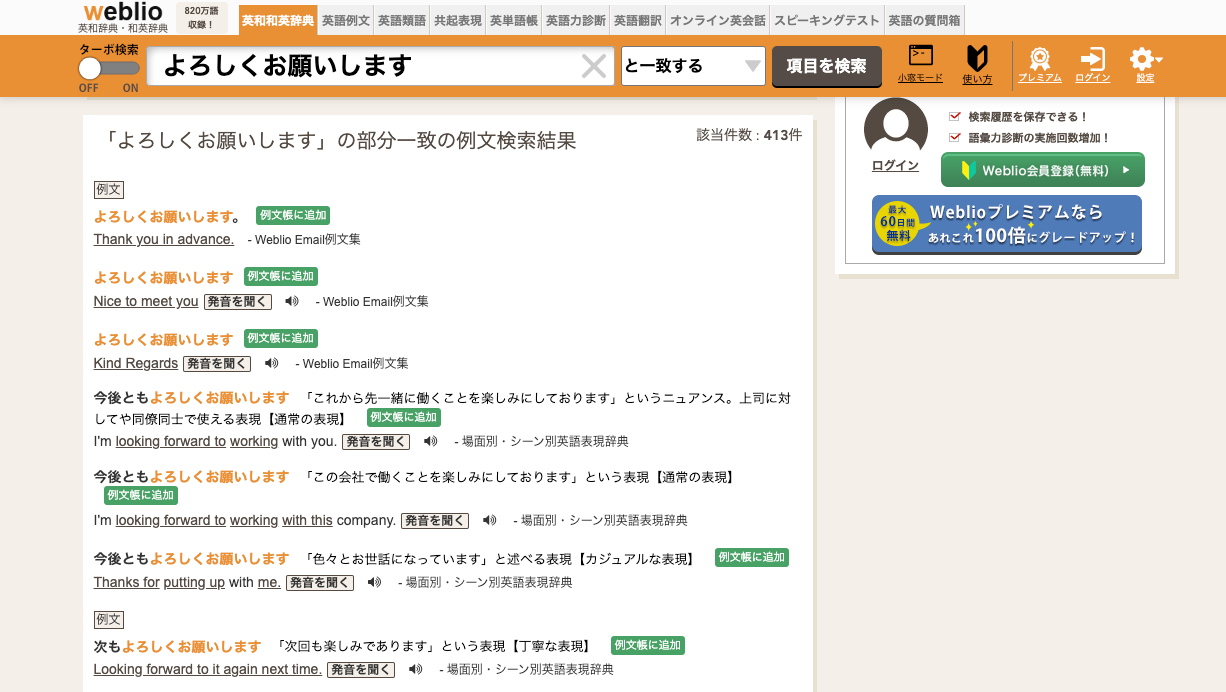
Task: Open the 設定 gear icon
Action: (1140, 58)
